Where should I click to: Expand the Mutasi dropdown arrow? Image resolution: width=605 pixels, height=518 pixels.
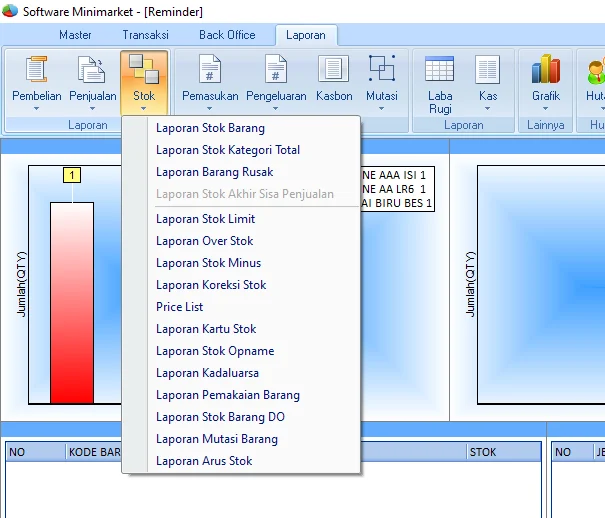(x=381, y=109)
